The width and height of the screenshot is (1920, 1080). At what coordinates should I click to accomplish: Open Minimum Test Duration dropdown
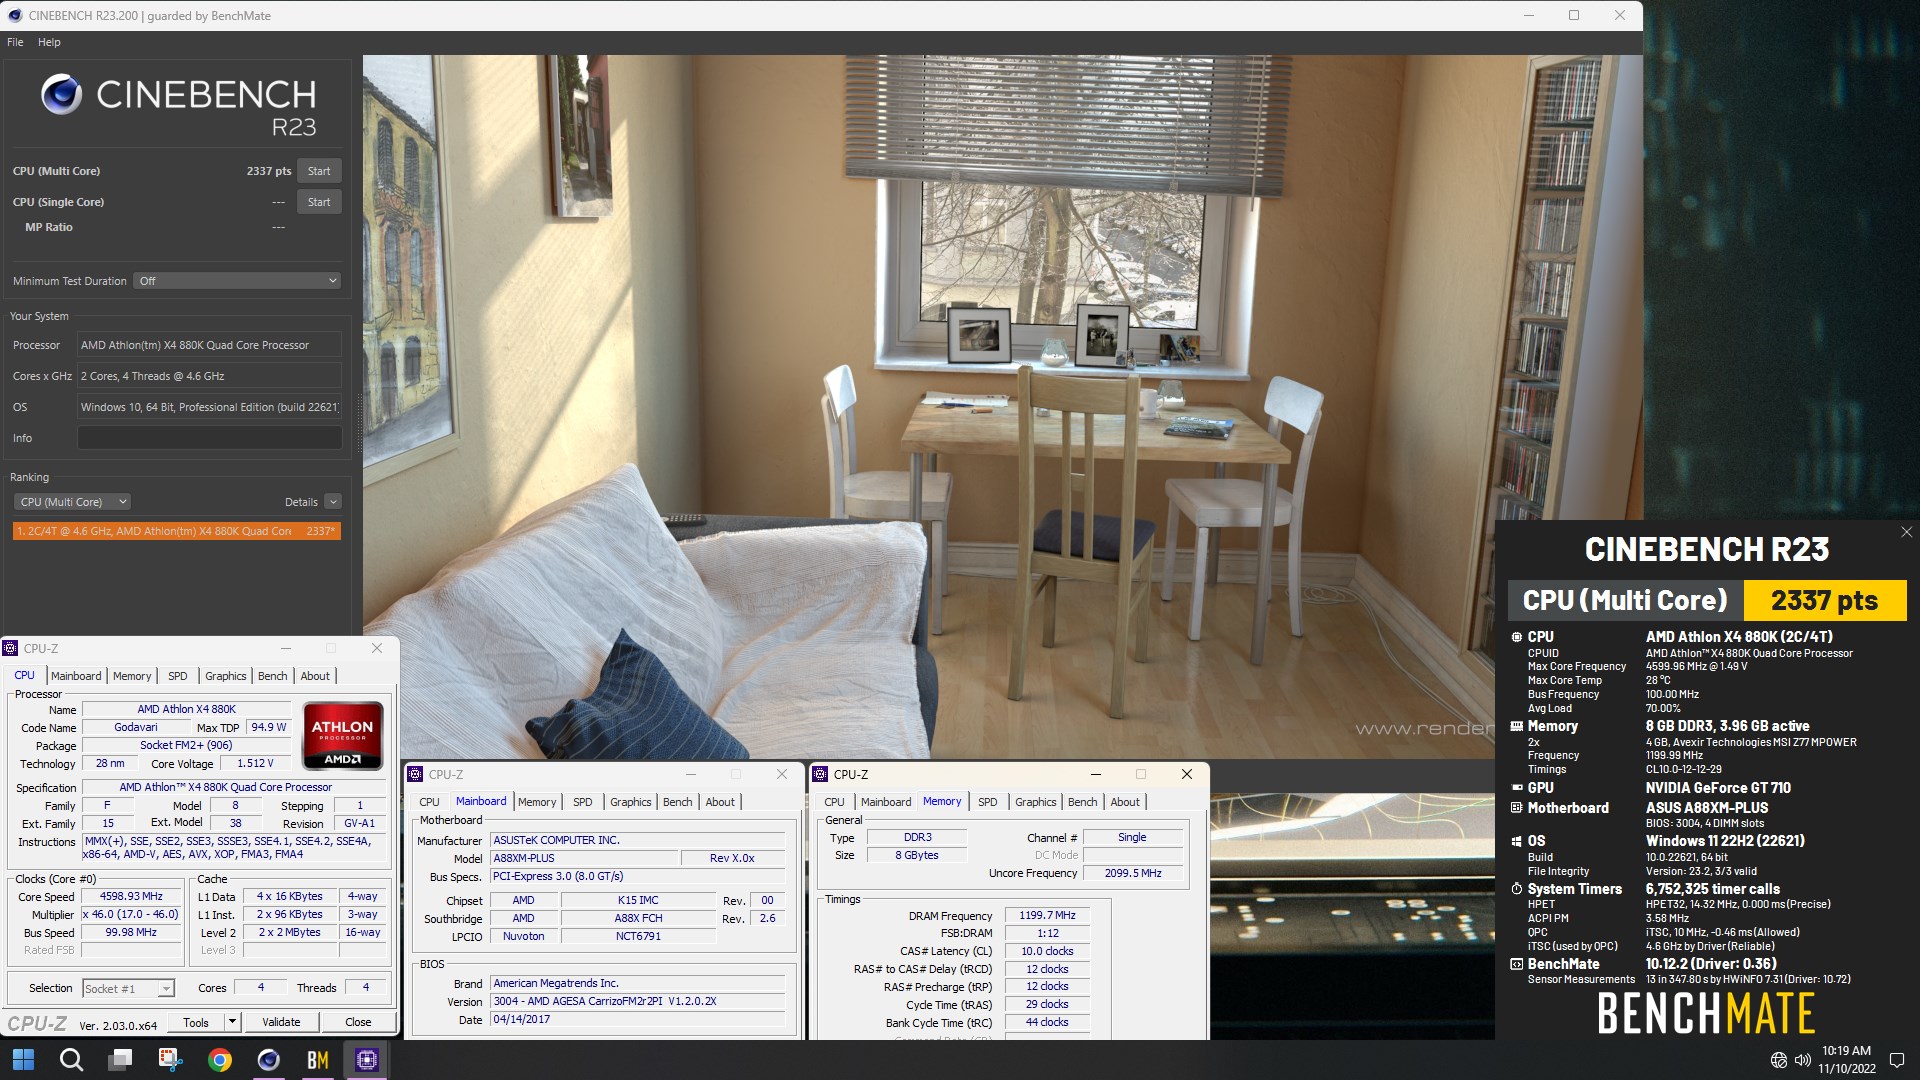click(238, 281)
